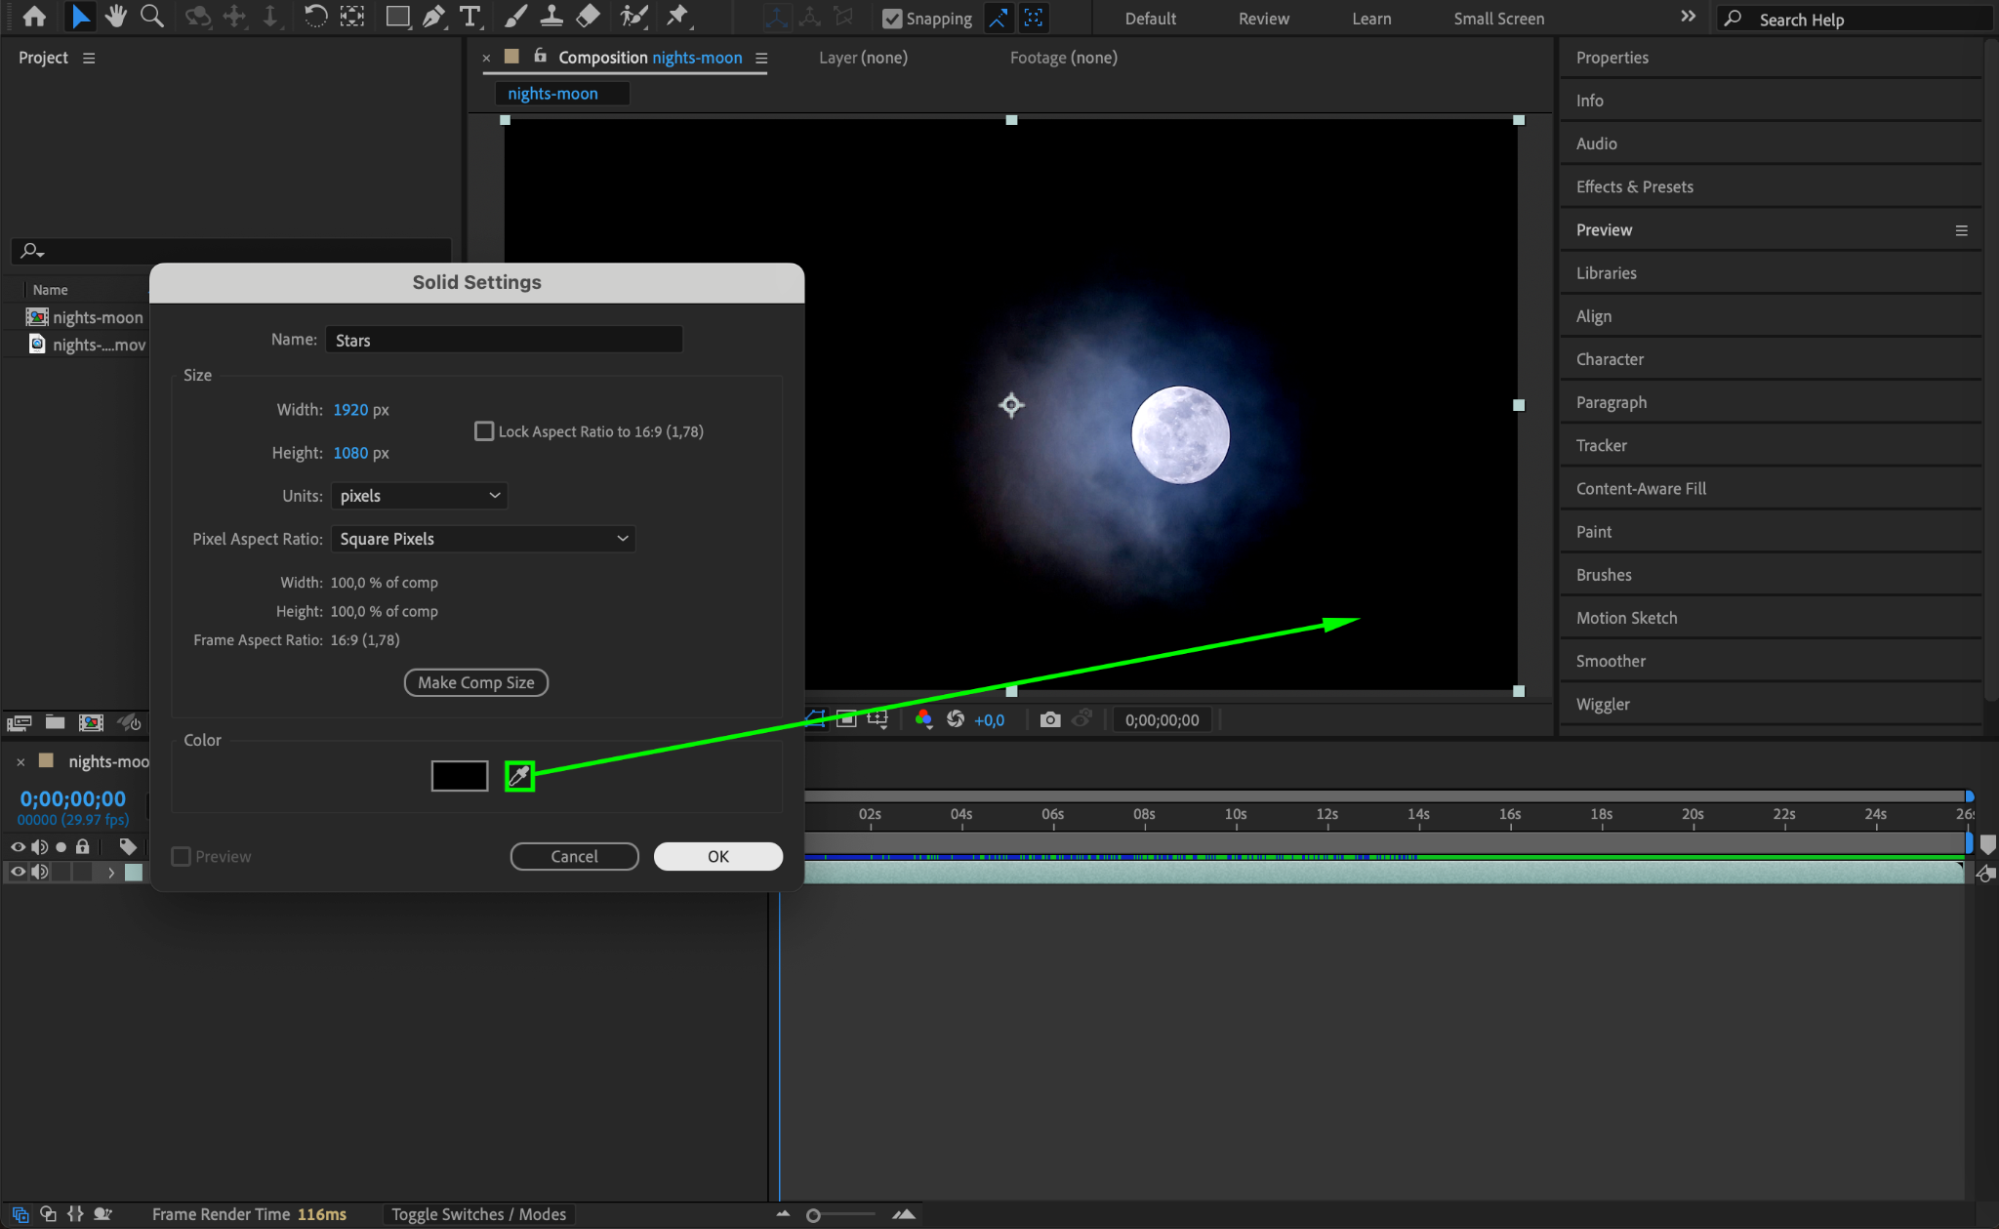Switch to the Review workspace
The image size is (1999, 1229).
click(1263, 18)
